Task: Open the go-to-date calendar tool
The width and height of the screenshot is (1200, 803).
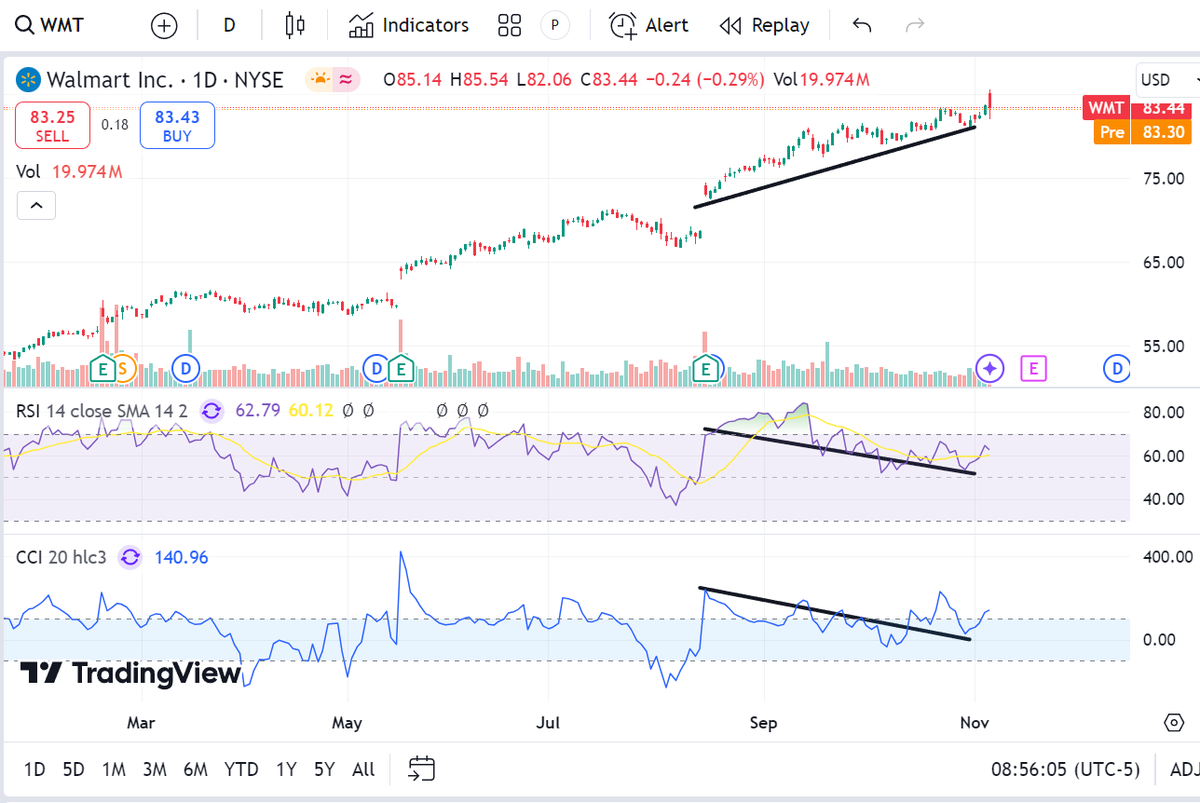Action: 421,768
